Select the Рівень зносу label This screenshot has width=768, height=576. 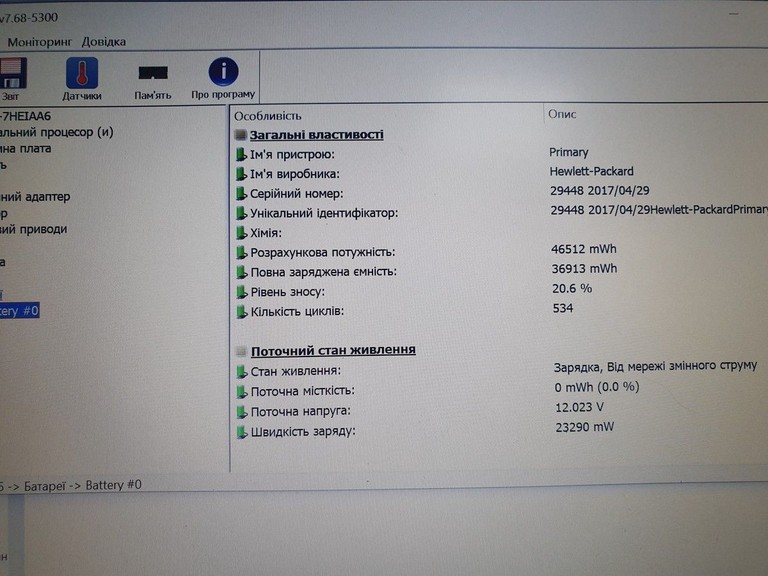[x=288, y=292]
